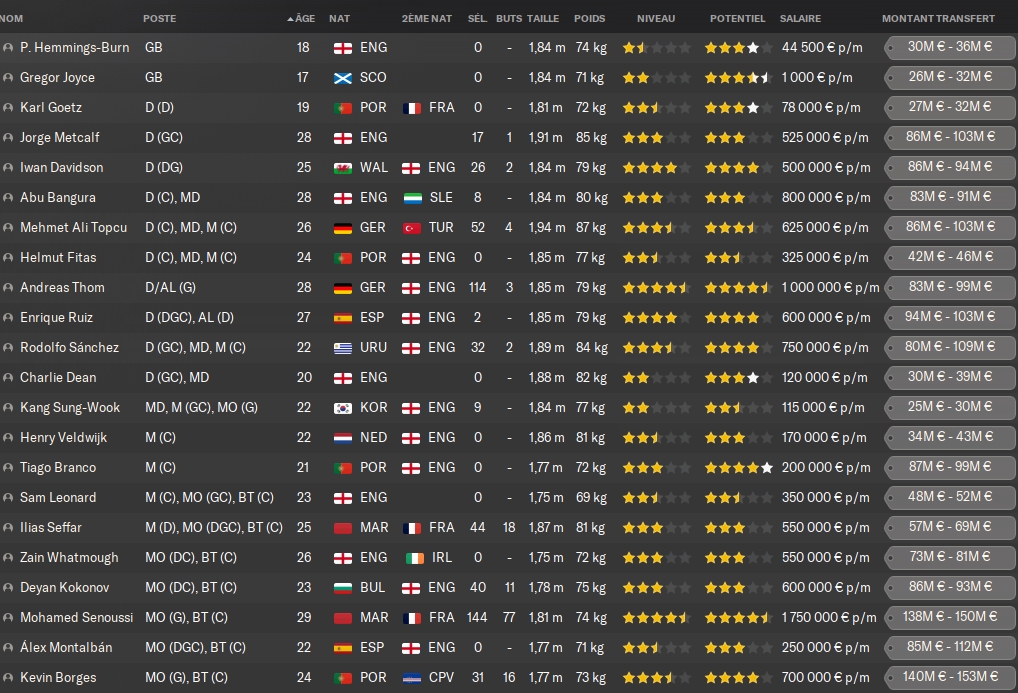1018x693 pixels.
Task: Click the person icon beside Henry Veldwijk
Action: point(8,437)
